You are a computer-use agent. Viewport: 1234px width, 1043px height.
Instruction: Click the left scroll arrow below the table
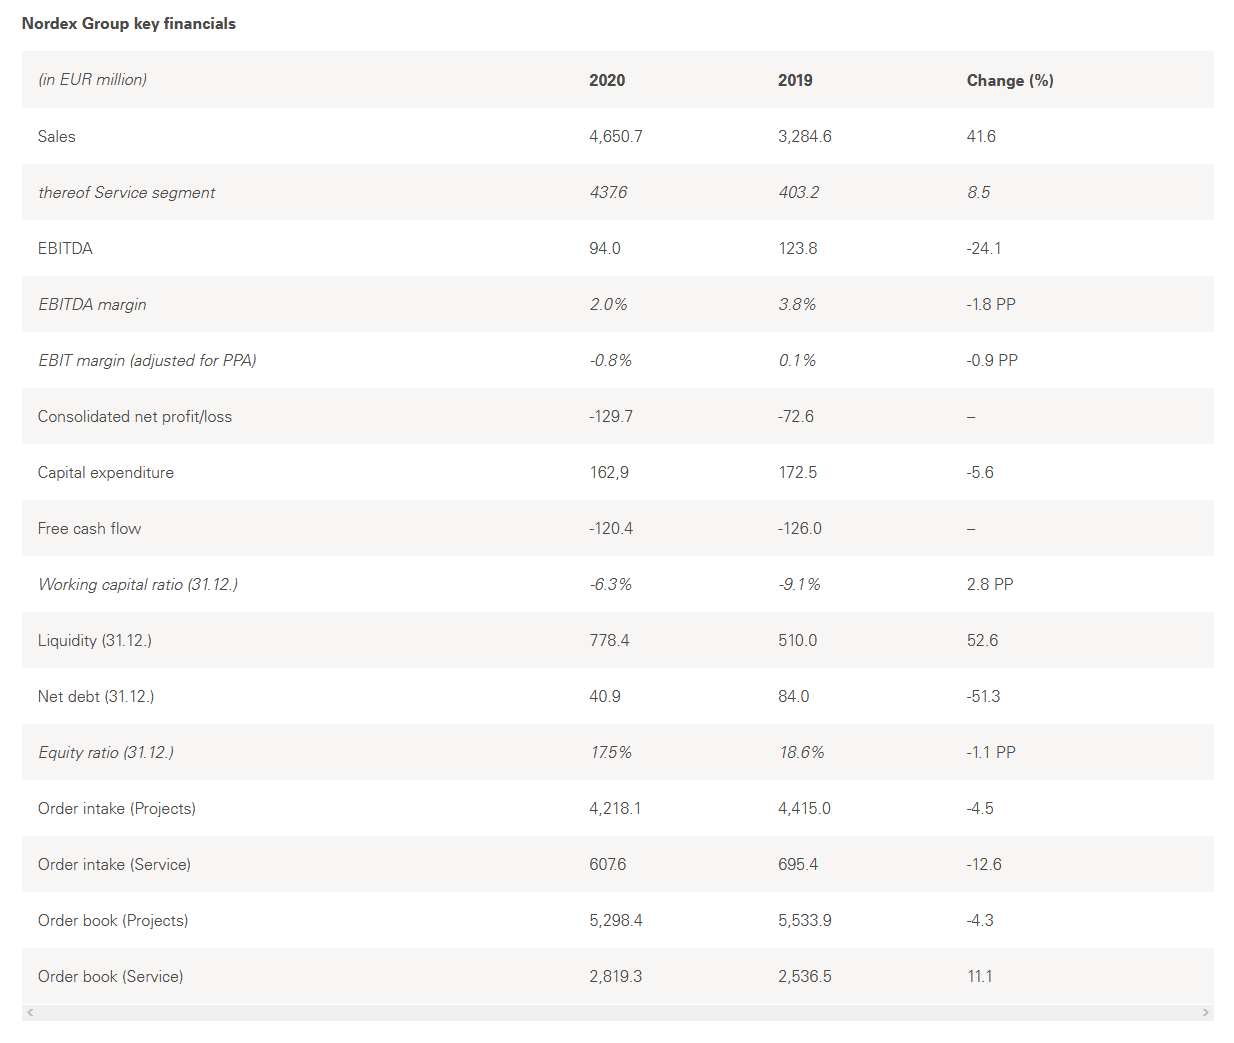pos(30,1013)
